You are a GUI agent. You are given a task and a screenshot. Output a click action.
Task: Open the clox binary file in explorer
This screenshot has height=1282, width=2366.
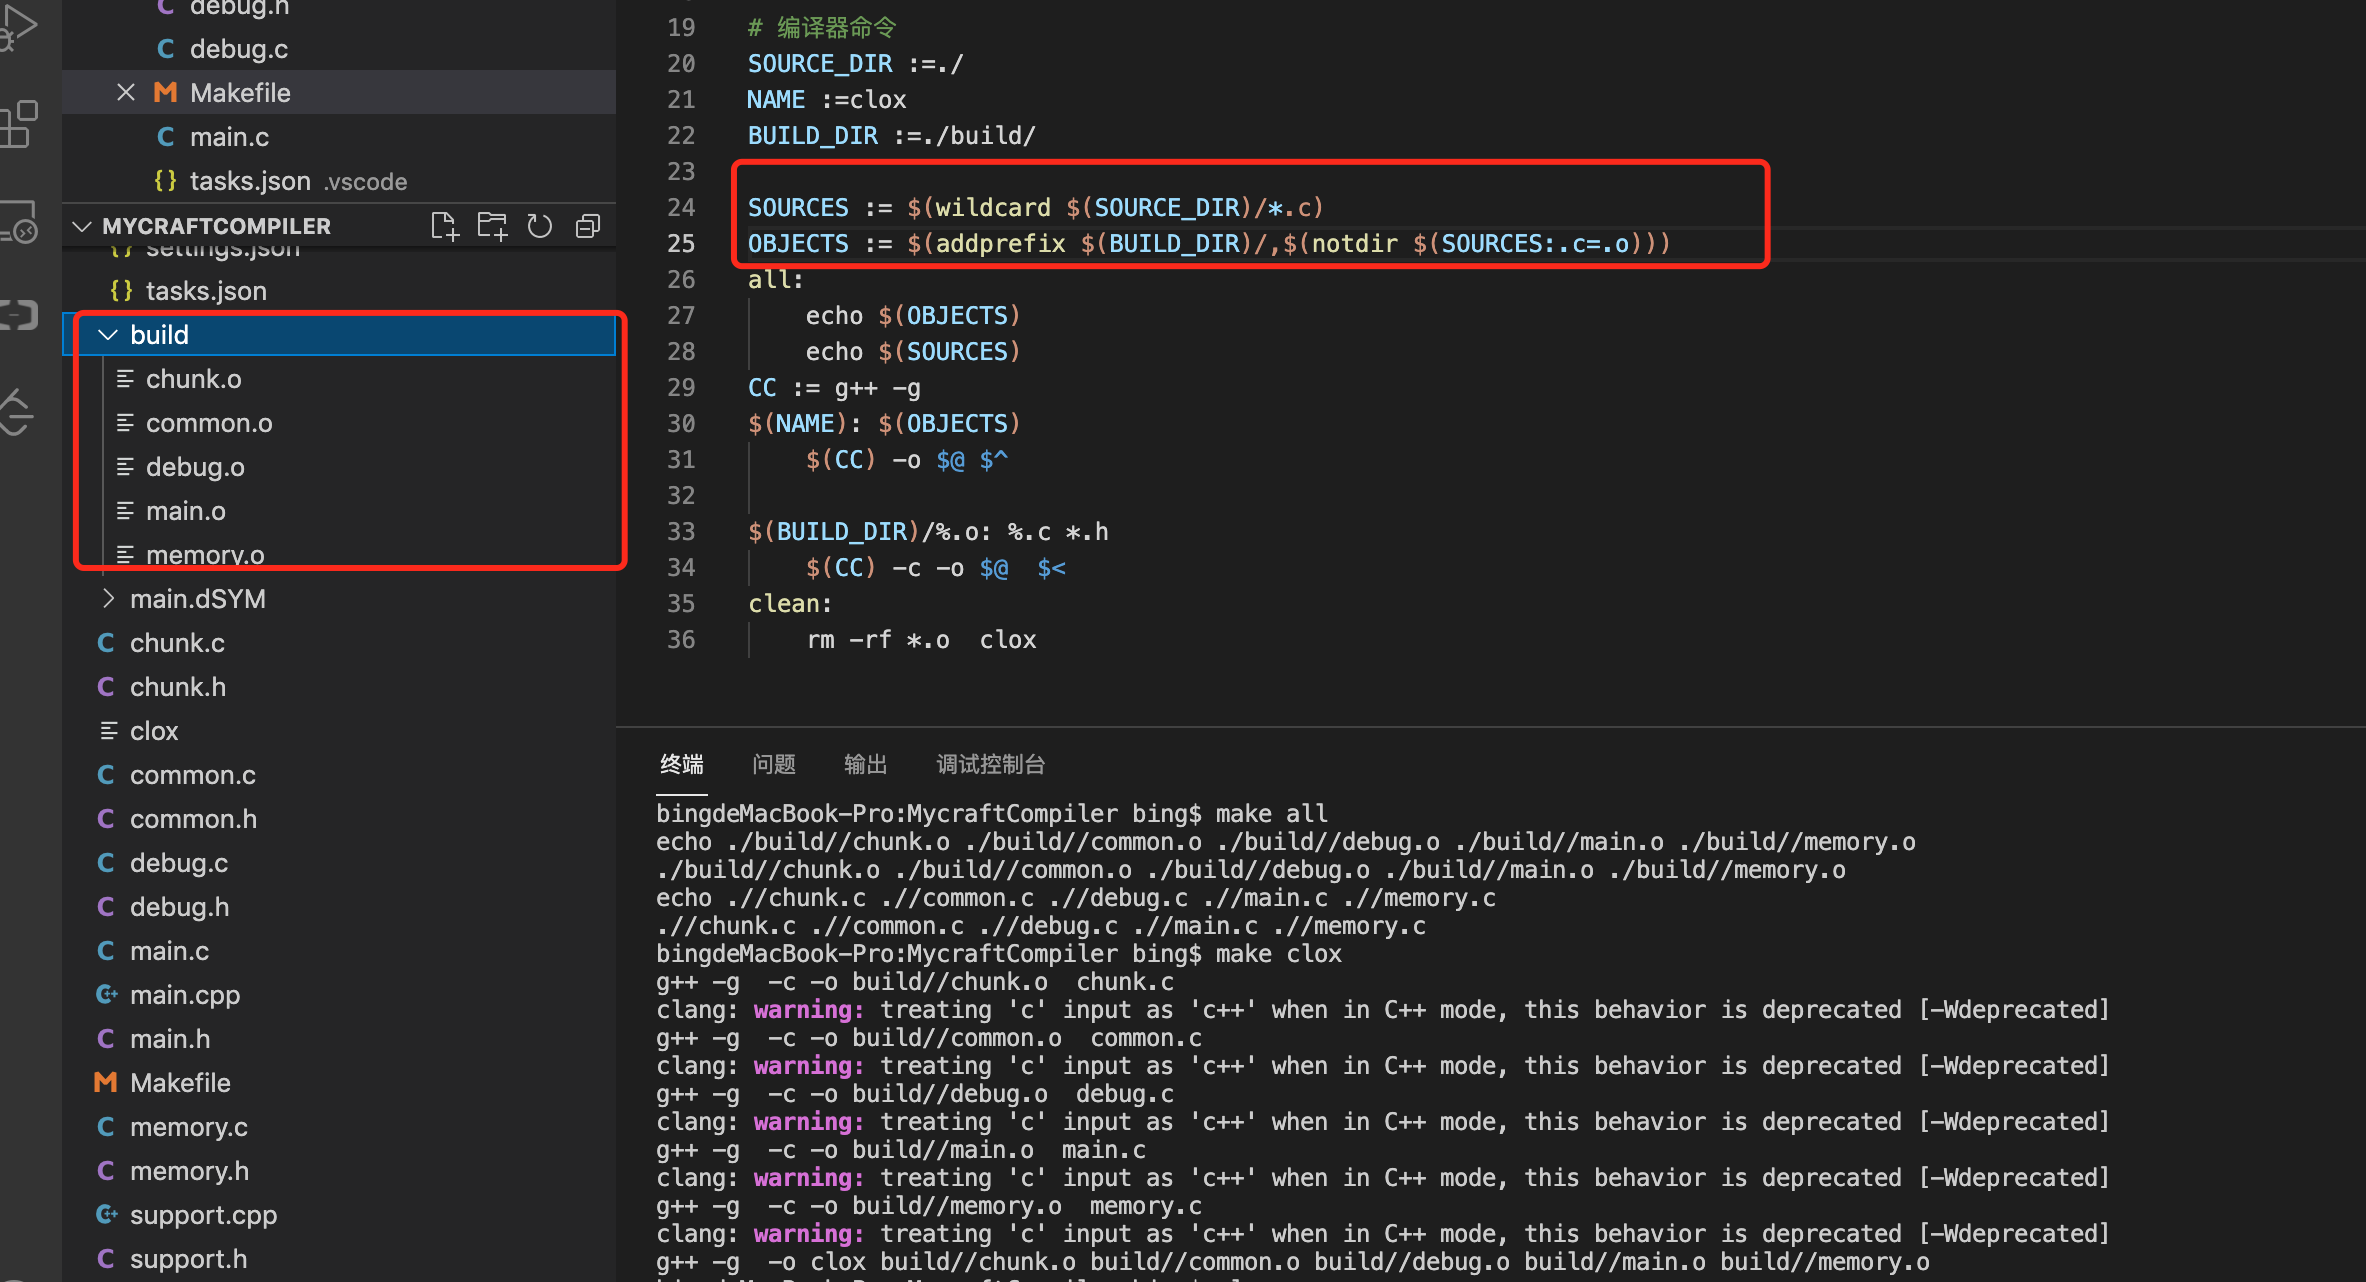(x=339, y=731)
